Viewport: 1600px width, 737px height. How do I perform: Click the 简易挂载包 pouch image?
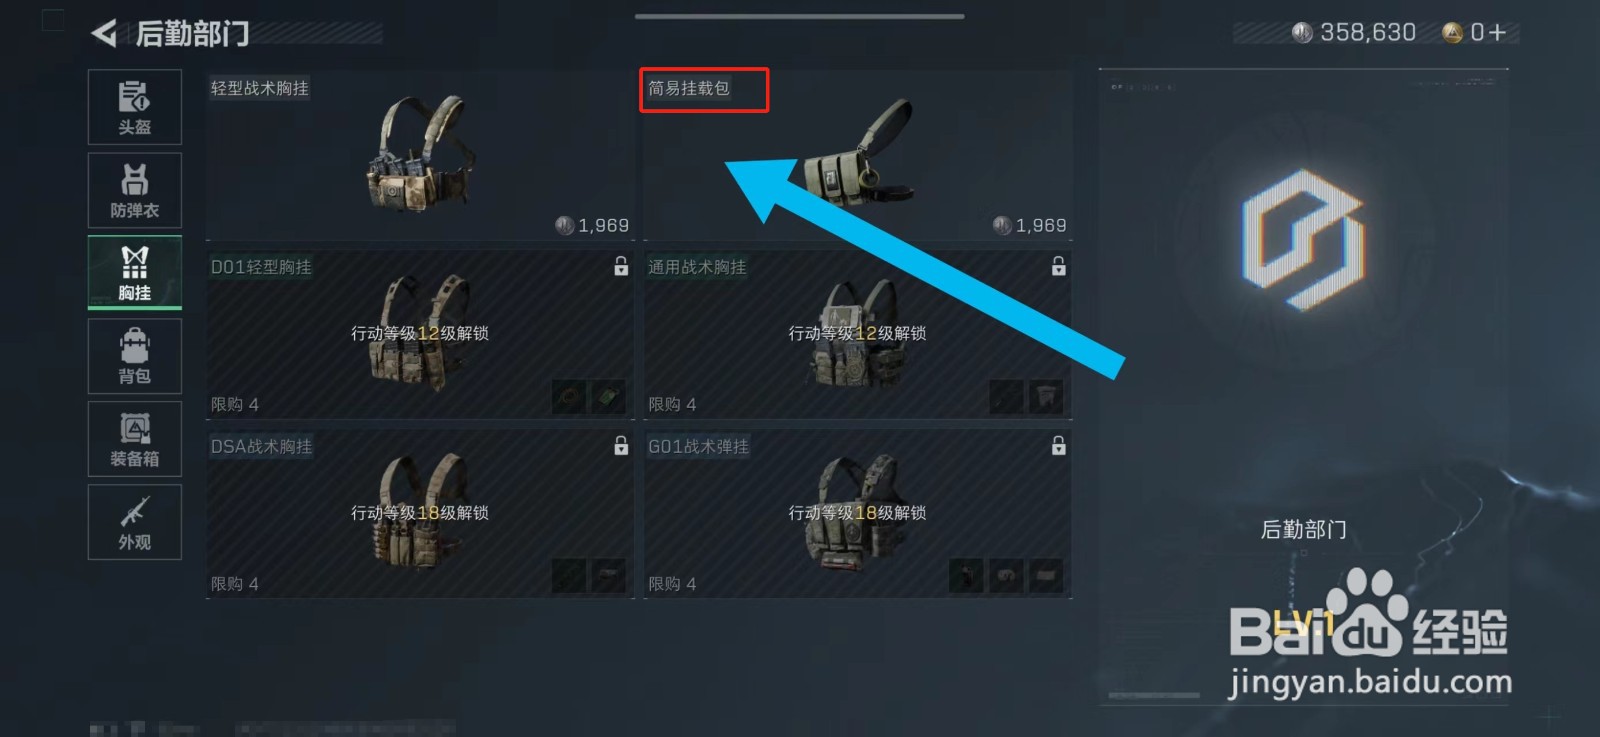click(x=859, y=153)
